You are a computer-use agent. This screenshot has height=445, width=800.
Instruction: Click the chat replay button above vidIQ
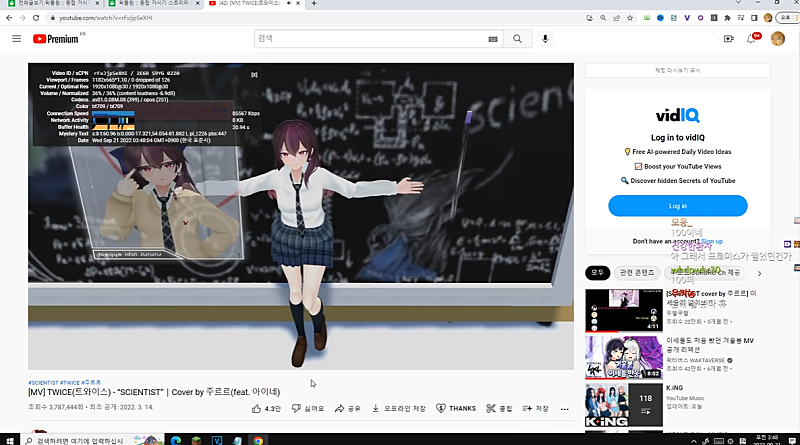tap(678, 70)
